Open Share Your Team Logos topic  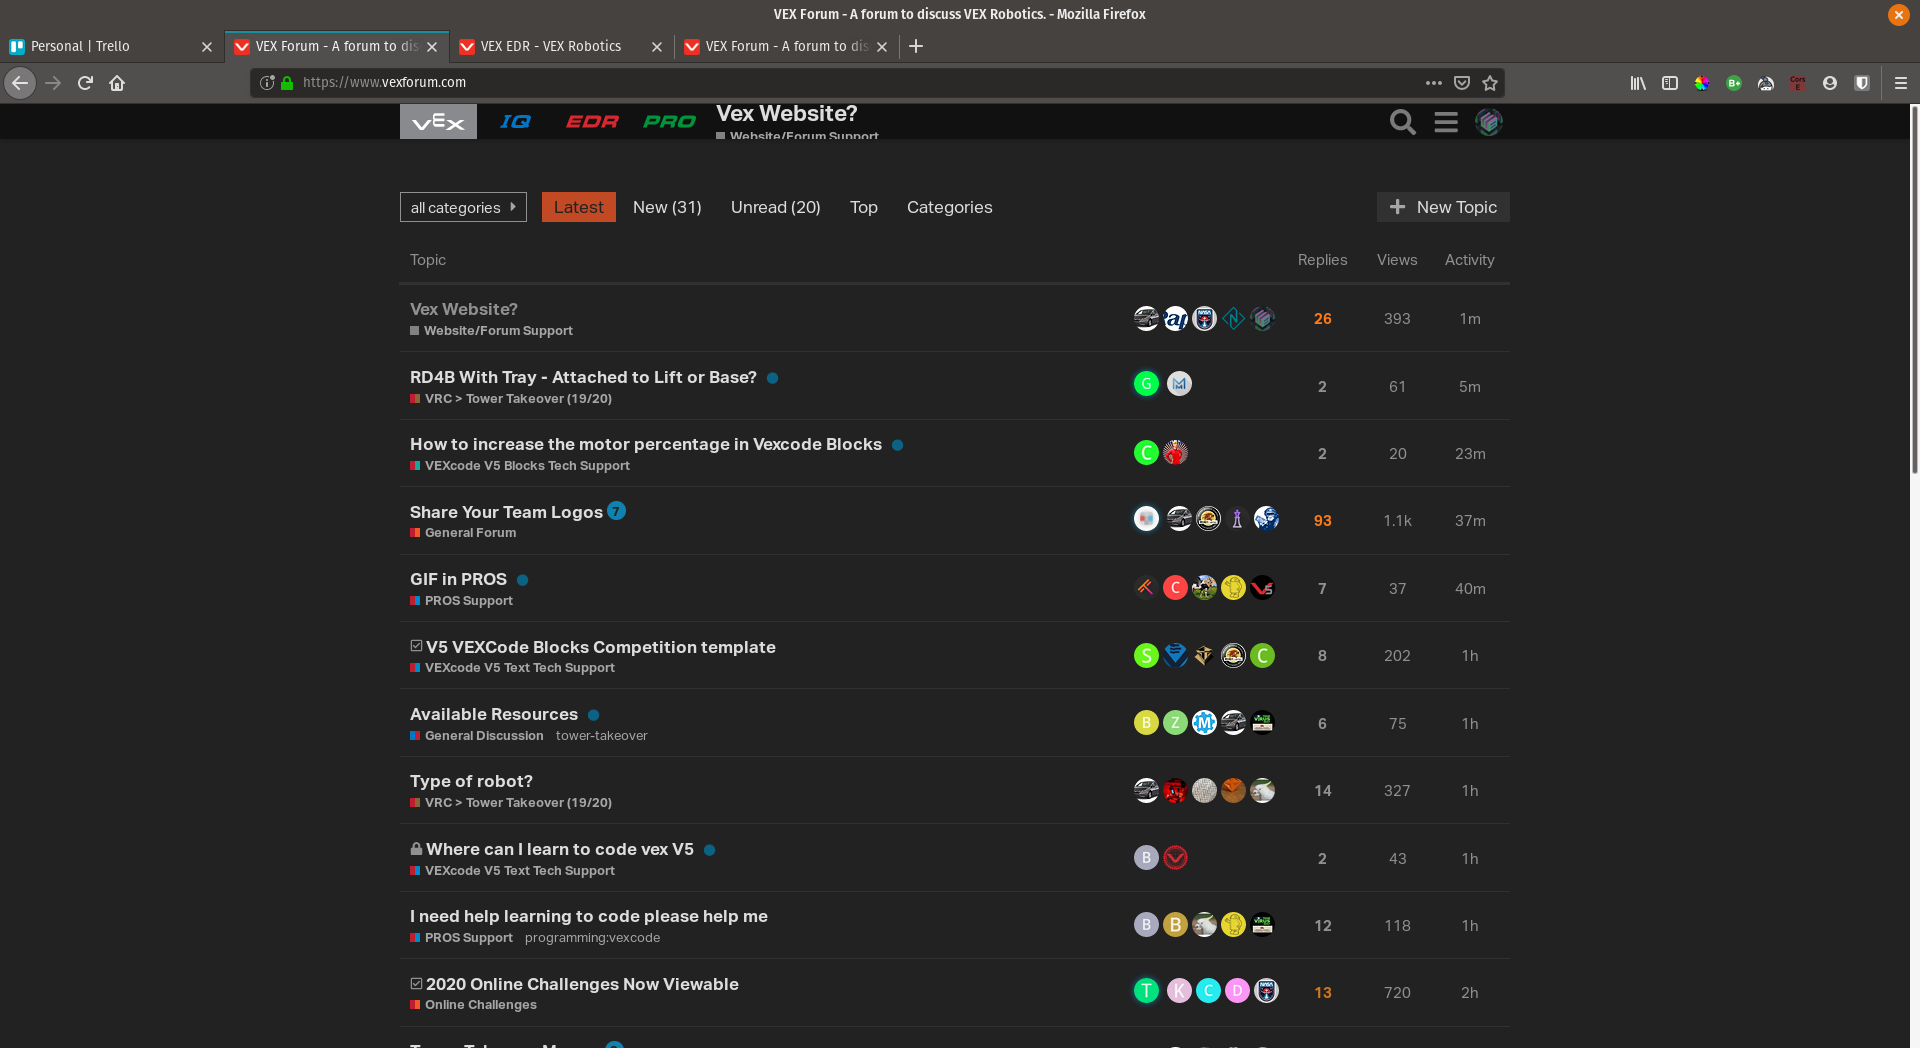click(506, 512)
